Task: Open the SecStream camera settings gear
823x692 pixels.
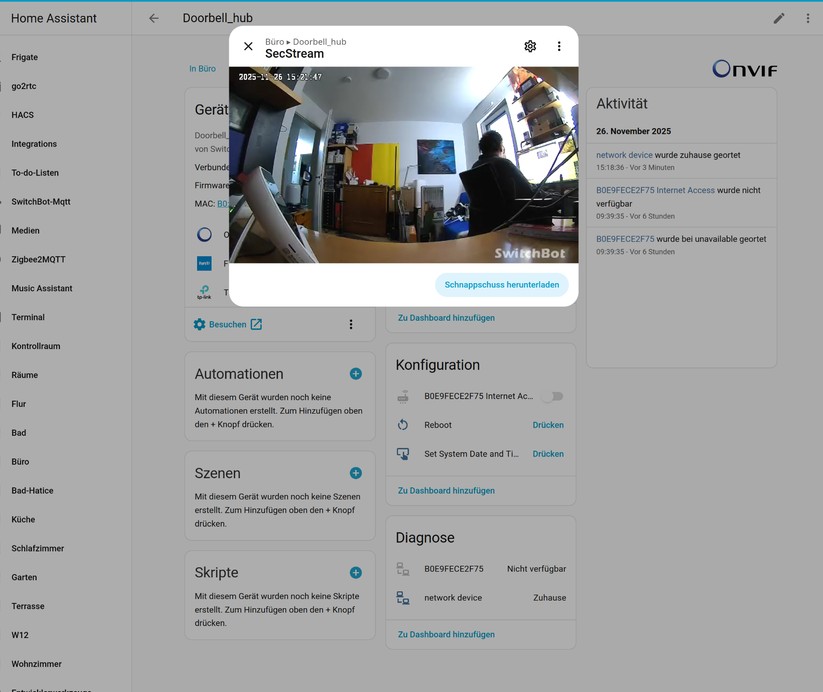Action: click(529, 46)
